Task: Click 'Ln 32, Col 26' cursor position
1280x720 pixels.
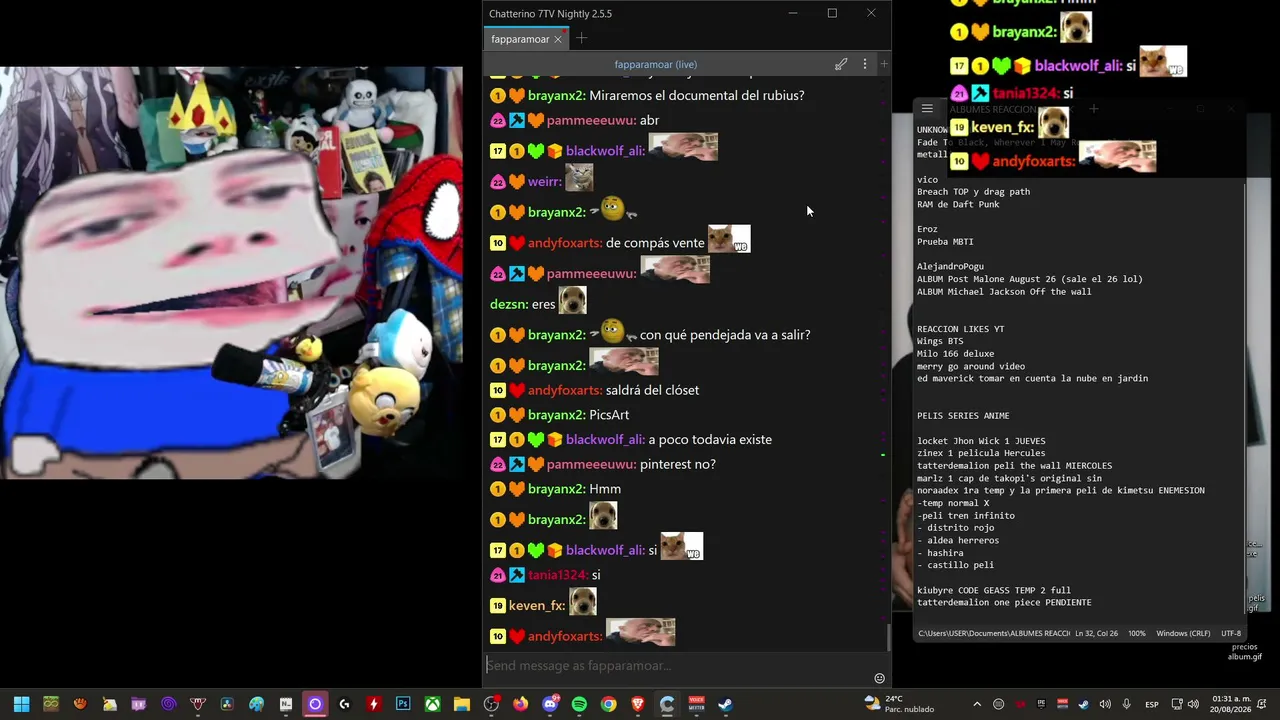Action: point(1096,634)
